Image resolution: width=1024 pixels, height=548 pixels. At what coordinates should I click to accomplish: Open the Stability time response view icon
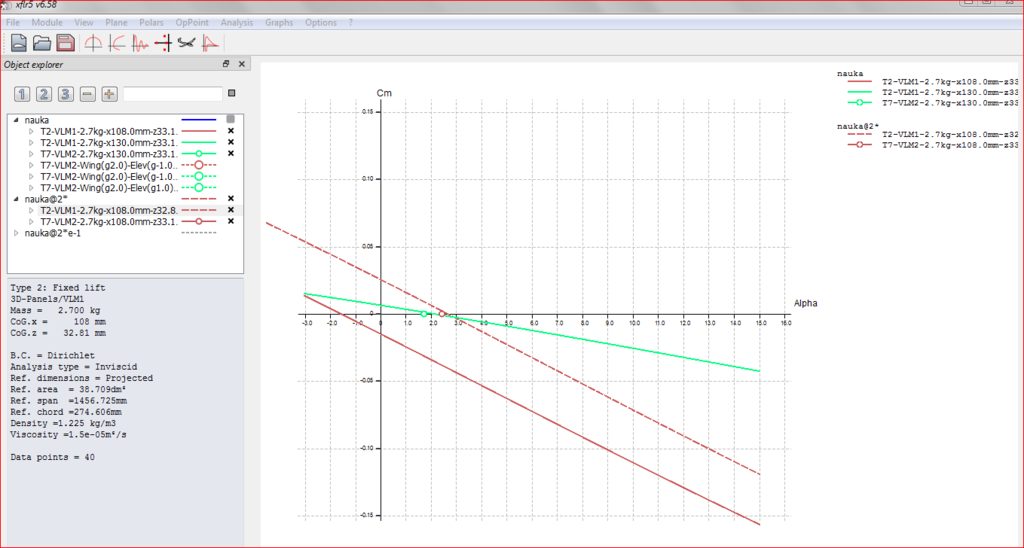pos(140,42)
